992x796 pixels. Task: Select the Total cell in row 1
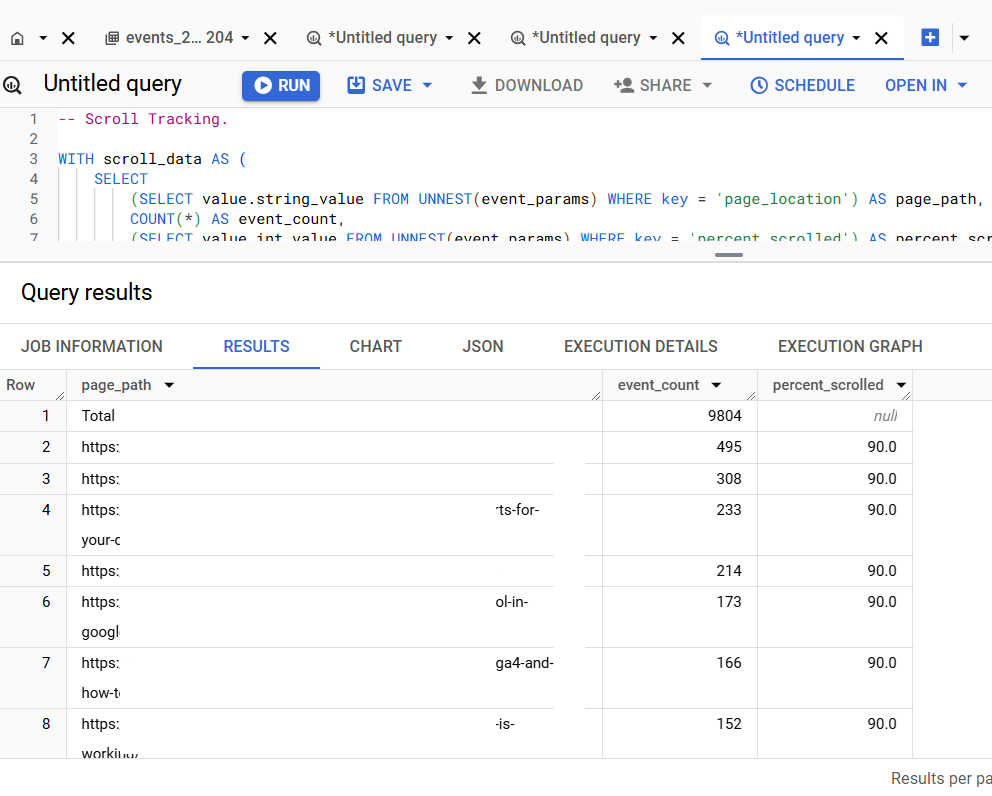click(335, 416)
